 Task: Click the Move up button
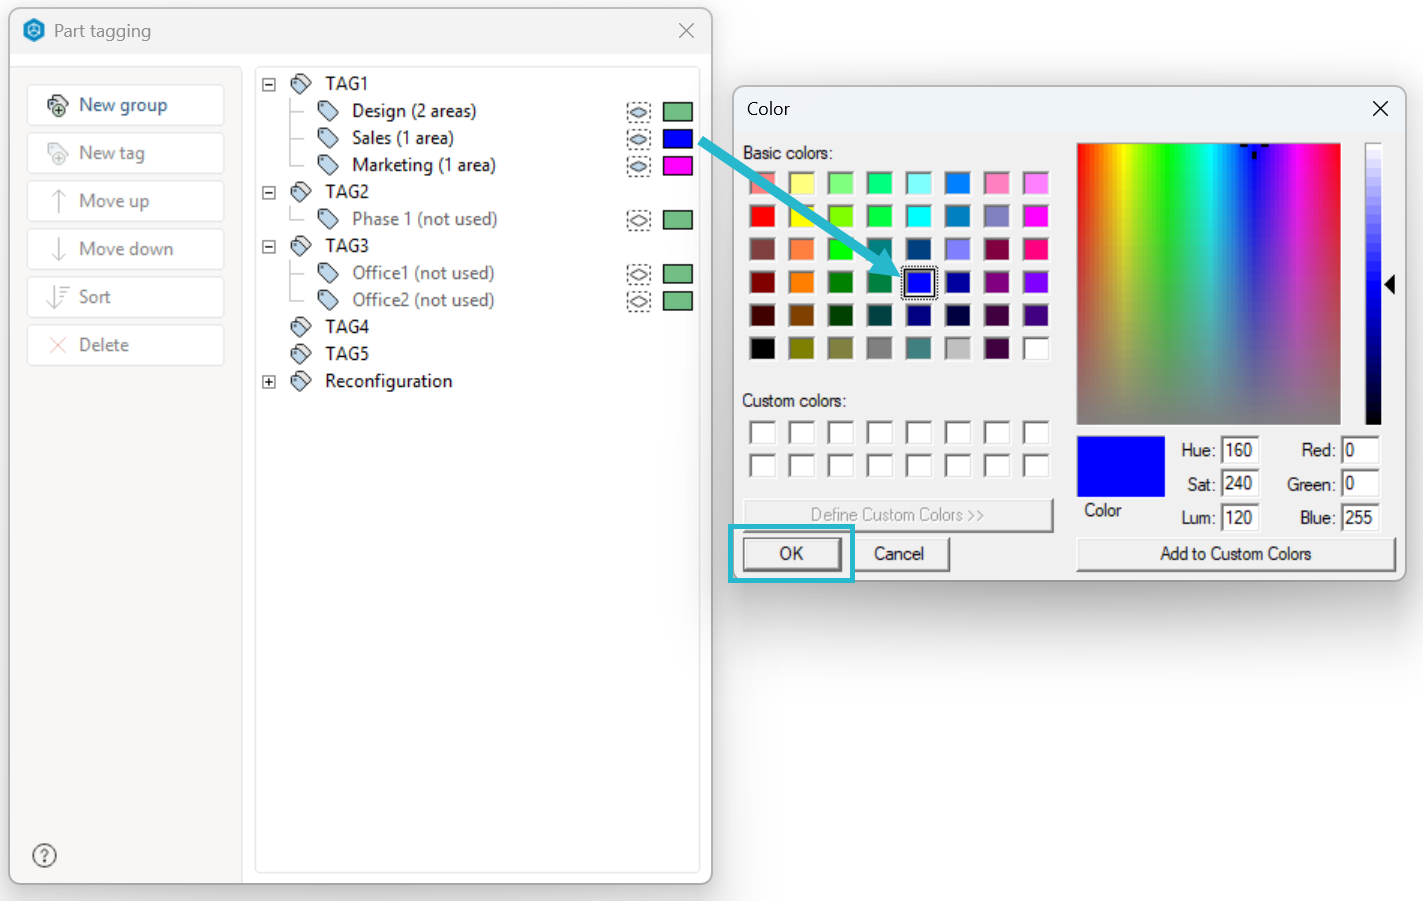pos(125,201)
